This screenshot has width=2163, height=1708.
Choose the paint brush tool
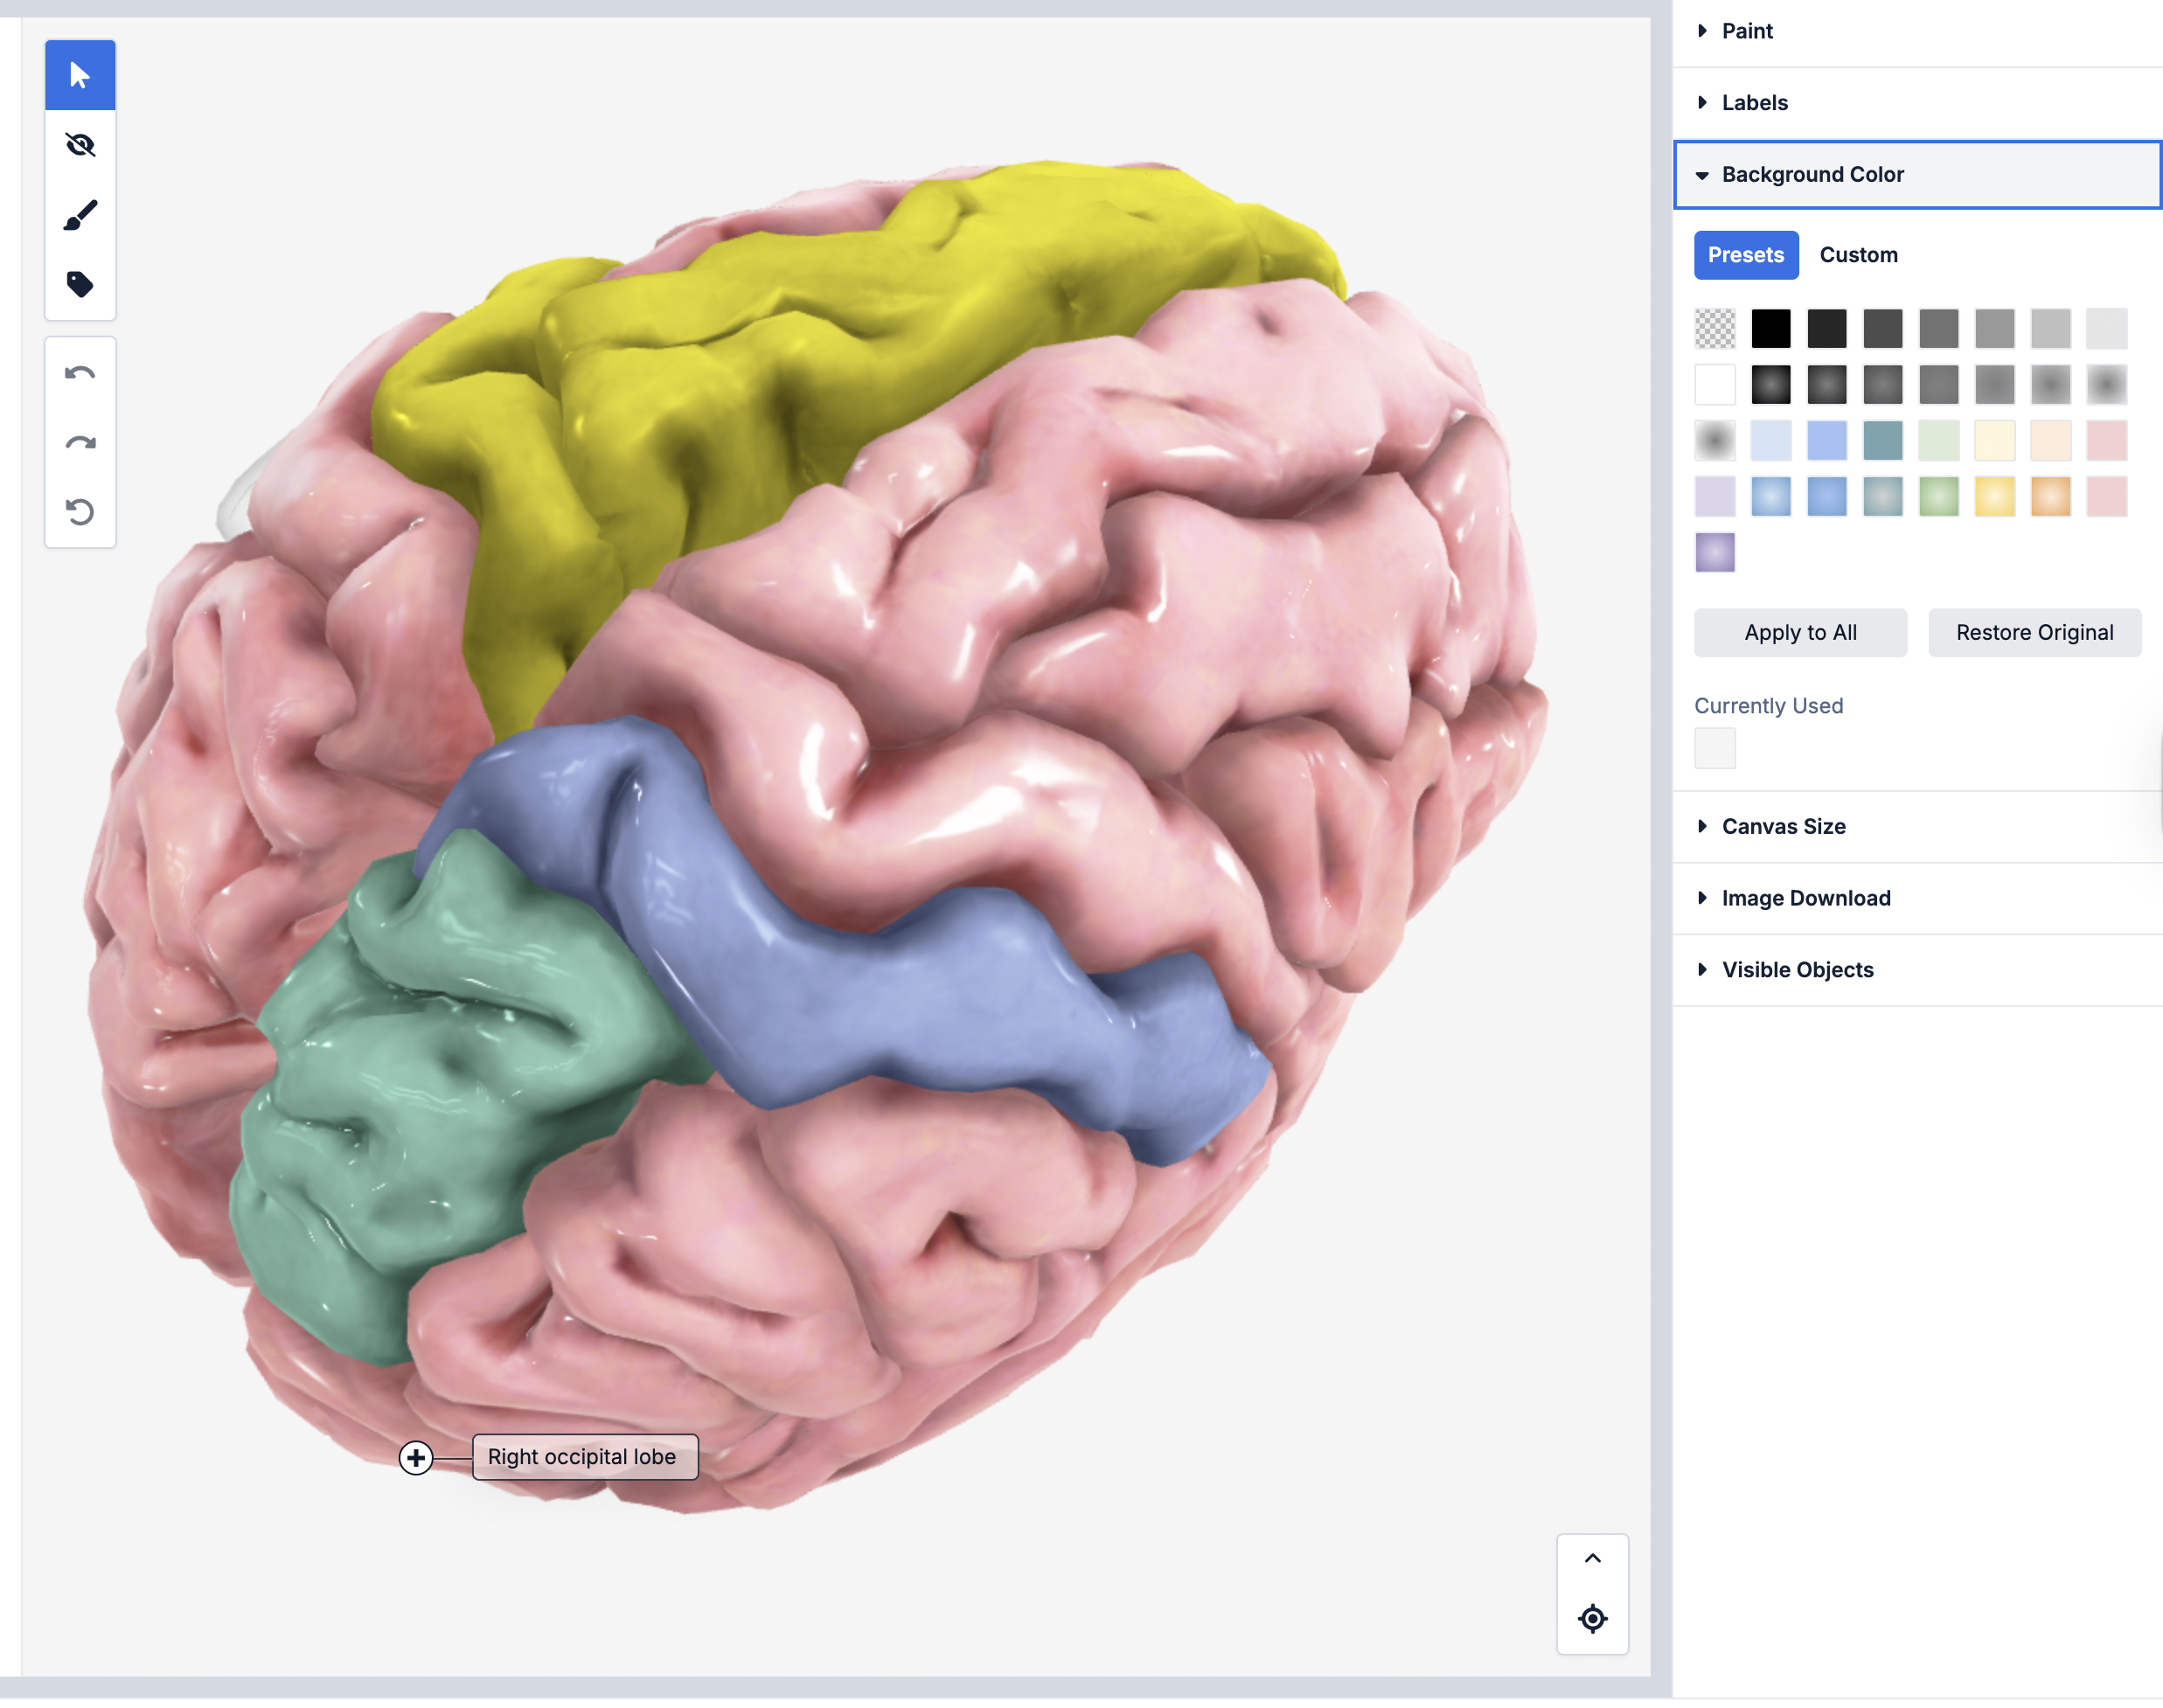[x=80, y=215]
